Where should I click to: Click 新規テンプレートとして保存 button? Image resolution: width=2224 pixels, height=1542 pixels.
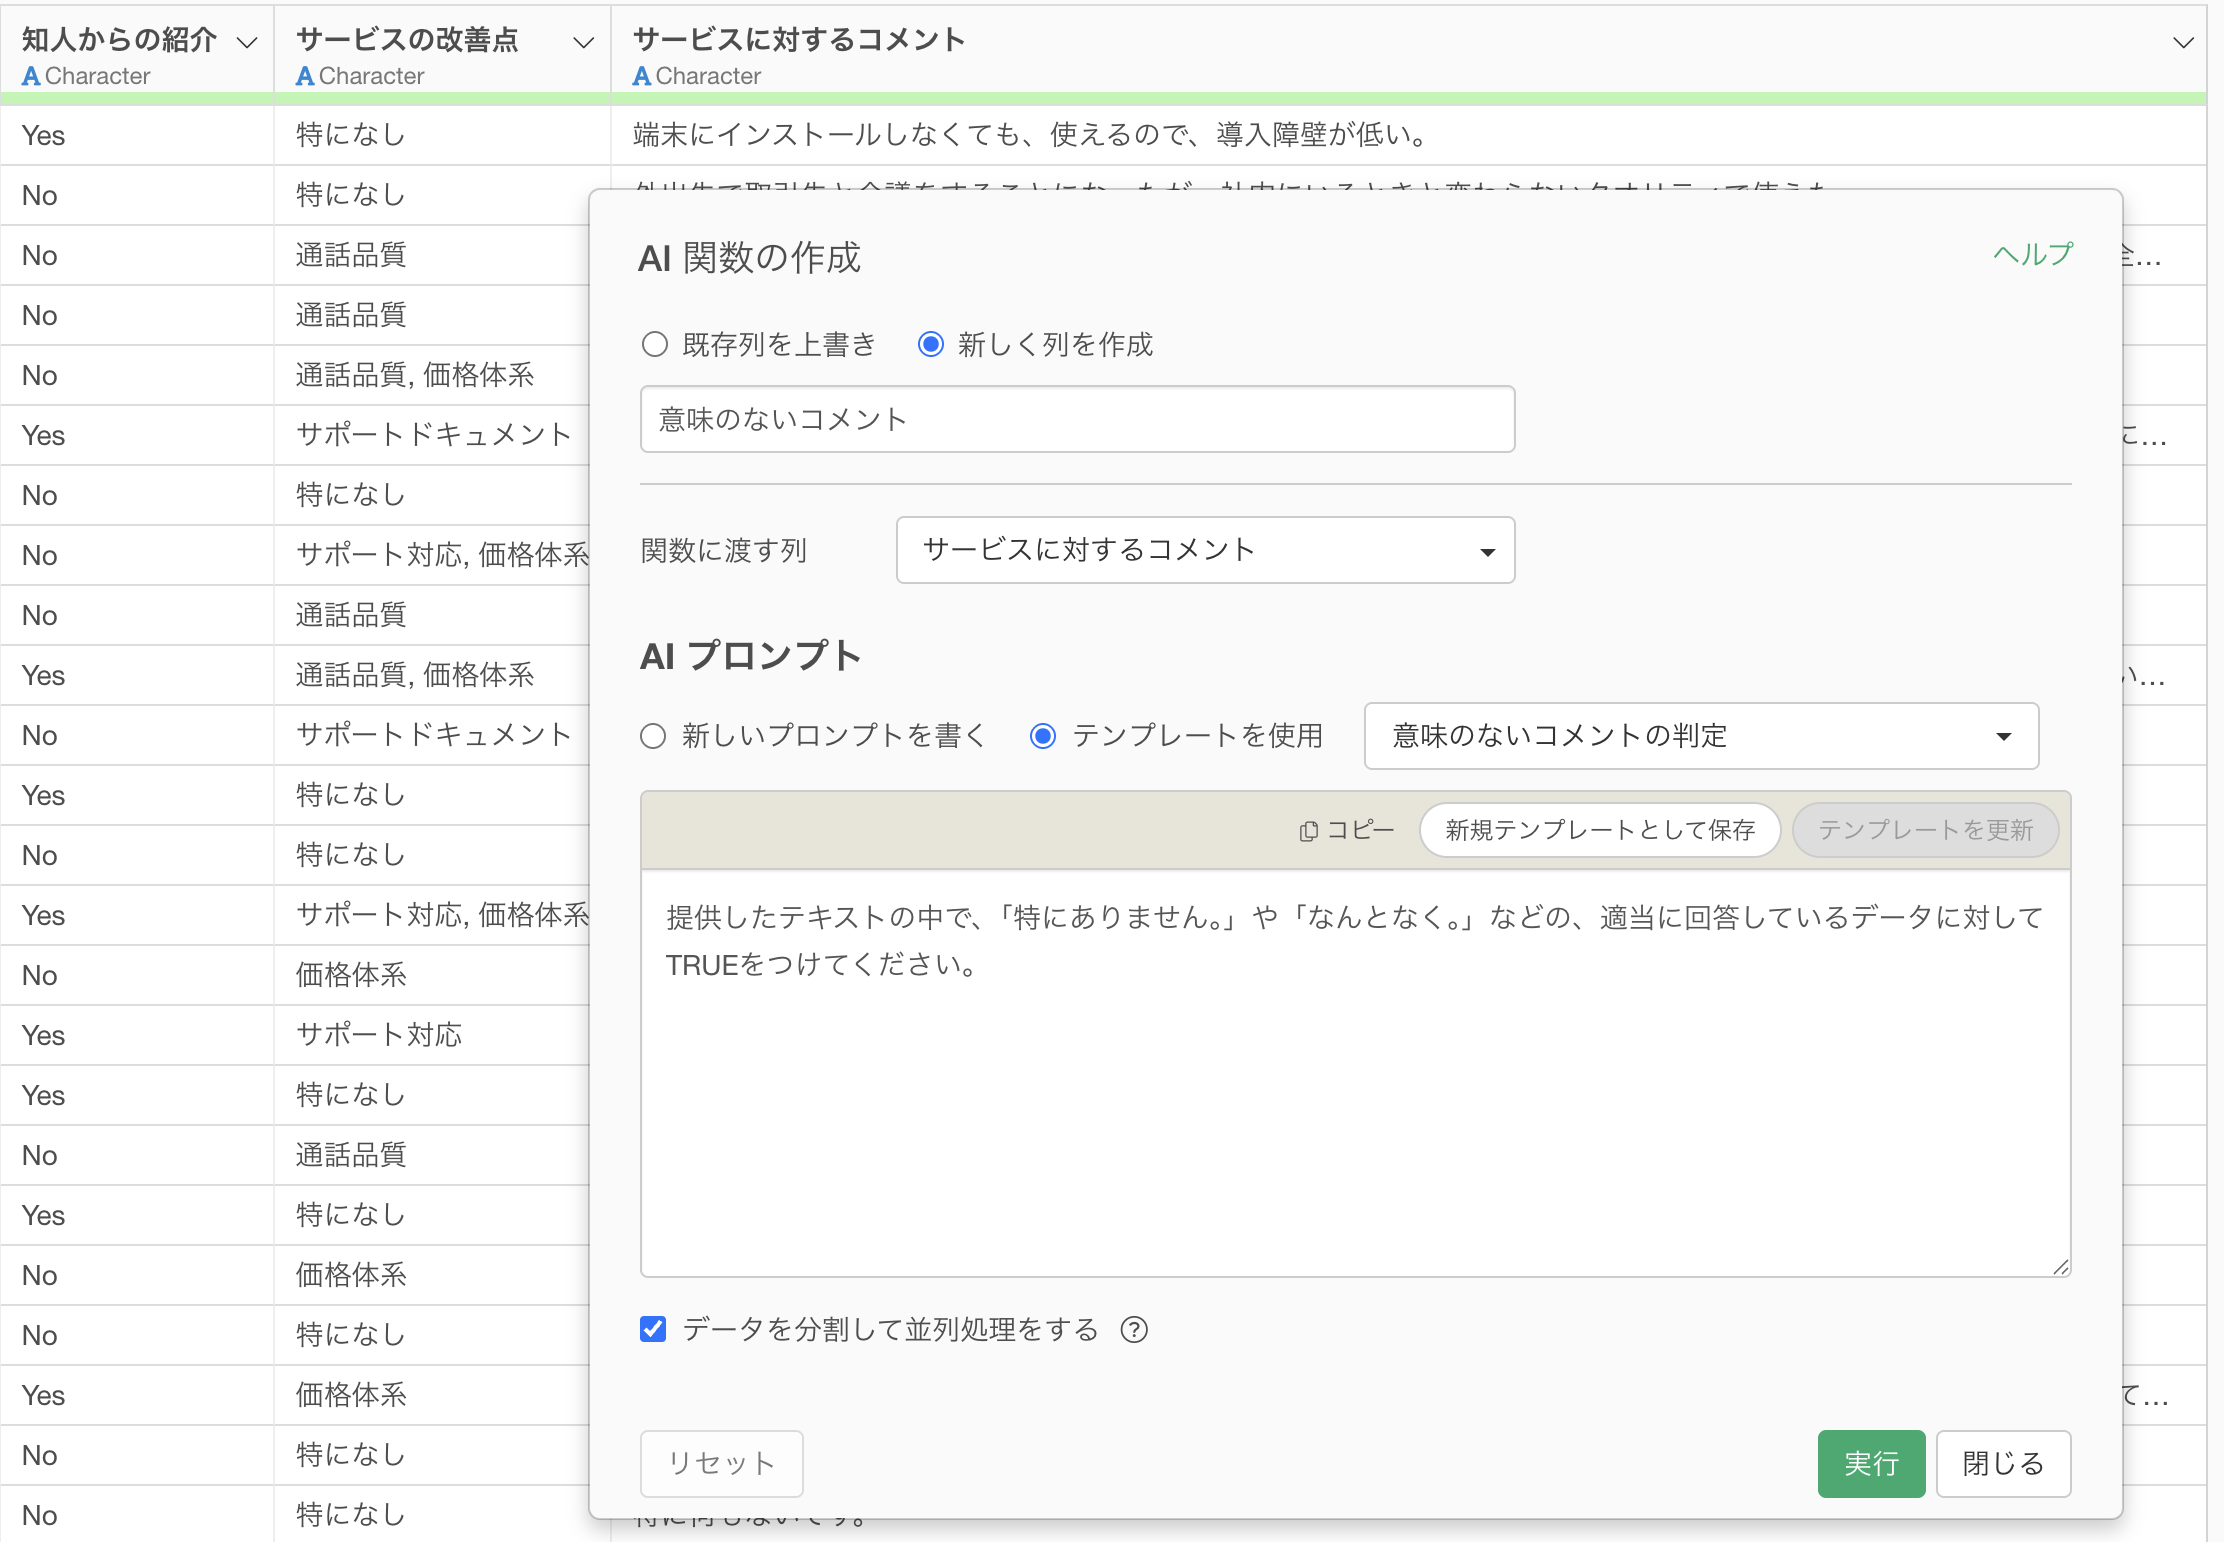[1600, 830]
